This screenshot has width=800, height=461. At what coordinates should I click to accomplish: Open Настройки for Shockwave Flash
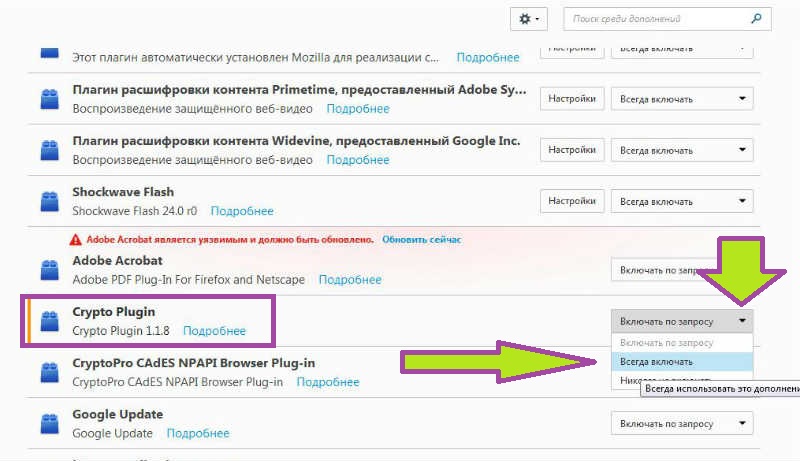pyautogui.click(x=572, y=201)
